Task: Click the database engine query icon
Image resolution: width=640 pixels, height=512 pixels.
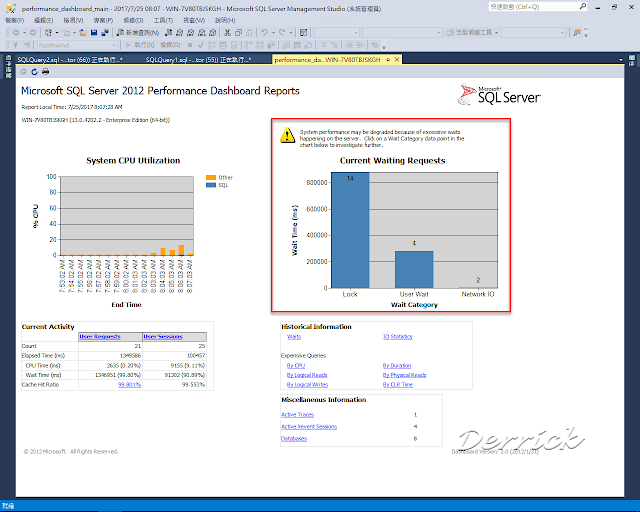Action: coord(168,33)
